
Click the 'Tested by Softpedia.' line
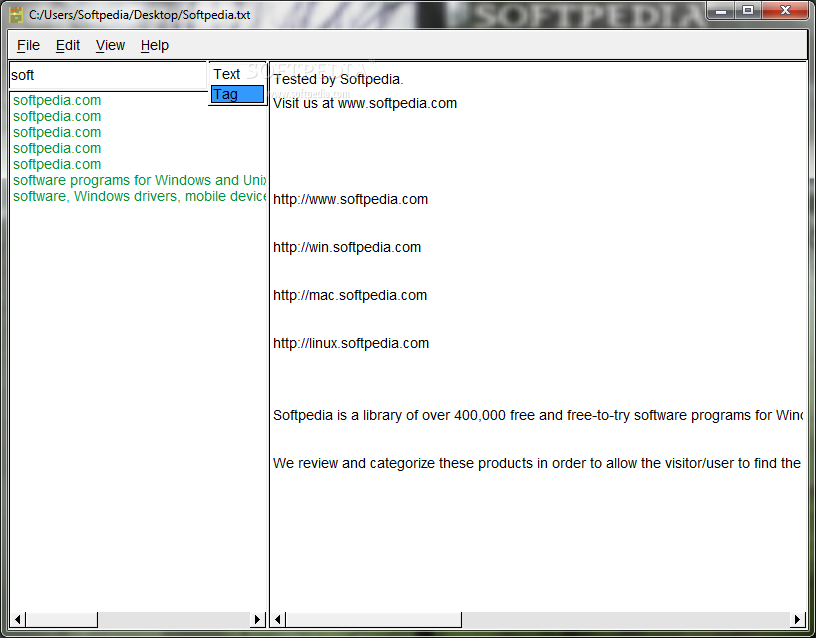[338, 79]
